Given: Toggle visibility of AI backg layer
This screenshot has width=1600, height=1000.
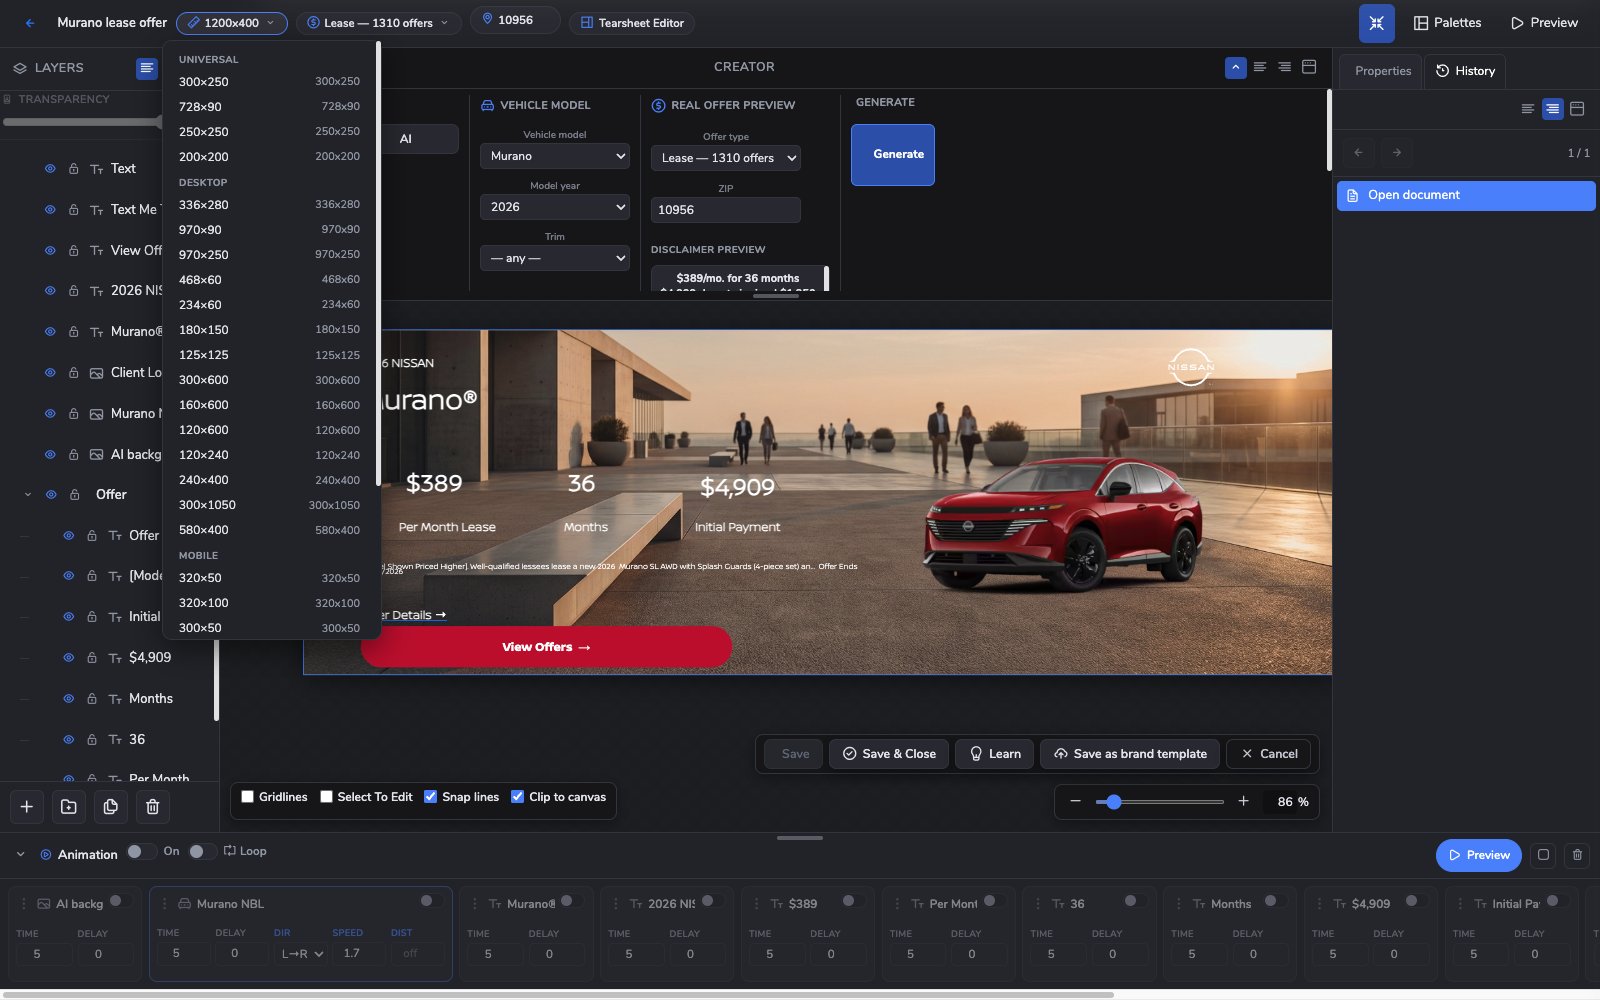Looking at the screenshot, I should point(50,455).
